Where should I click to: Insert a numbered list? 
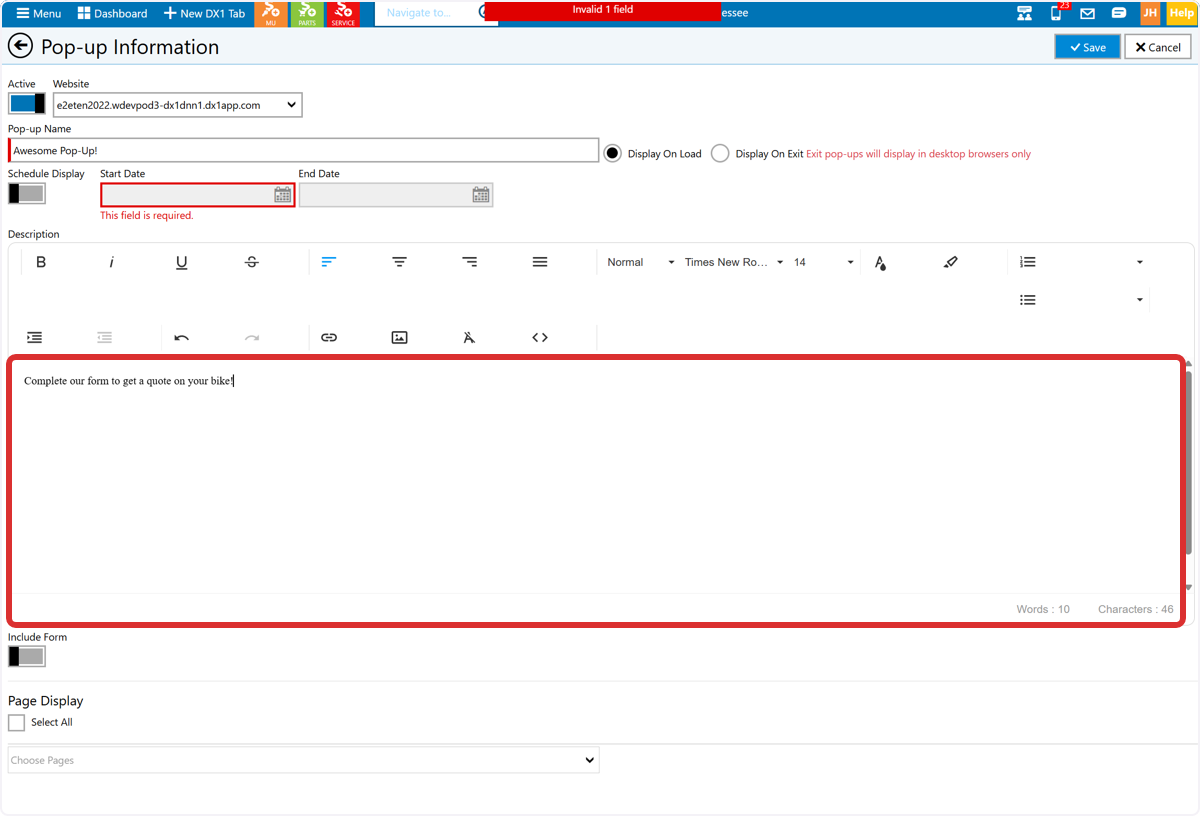tap(1027, 262)
